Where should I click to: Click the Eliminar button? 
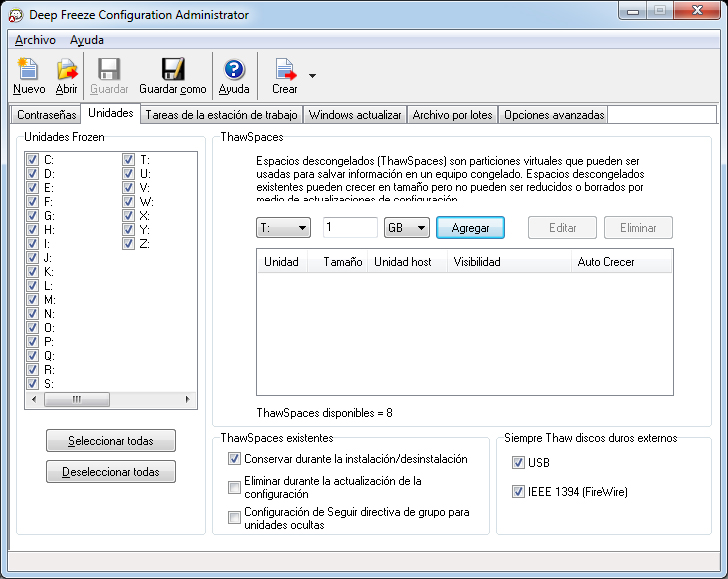638,228
